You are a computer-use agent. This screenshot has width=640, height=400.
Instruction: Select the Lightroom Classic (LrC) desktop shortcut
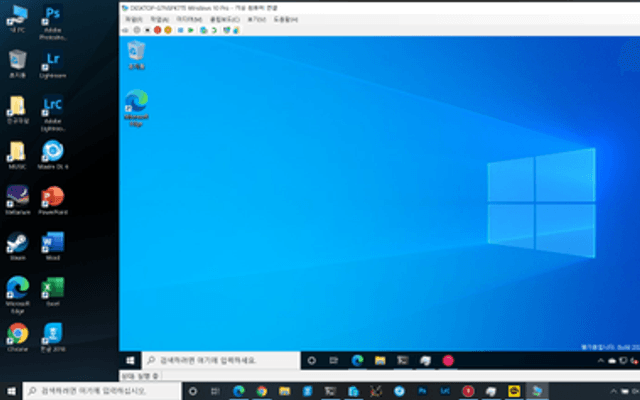pos(53,113)
